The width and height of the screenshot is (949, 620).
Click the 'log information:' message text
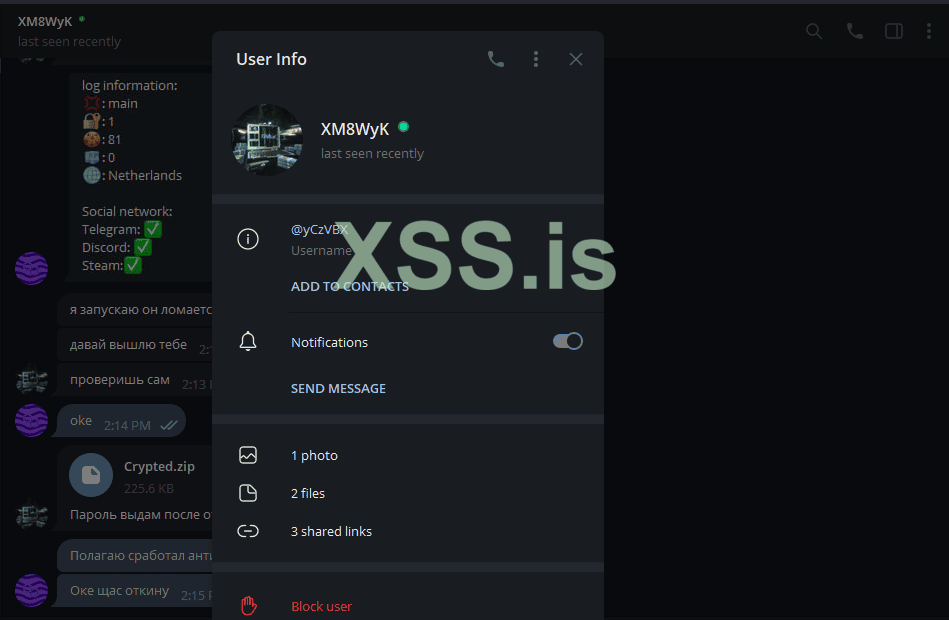click(x=130, y=85)
